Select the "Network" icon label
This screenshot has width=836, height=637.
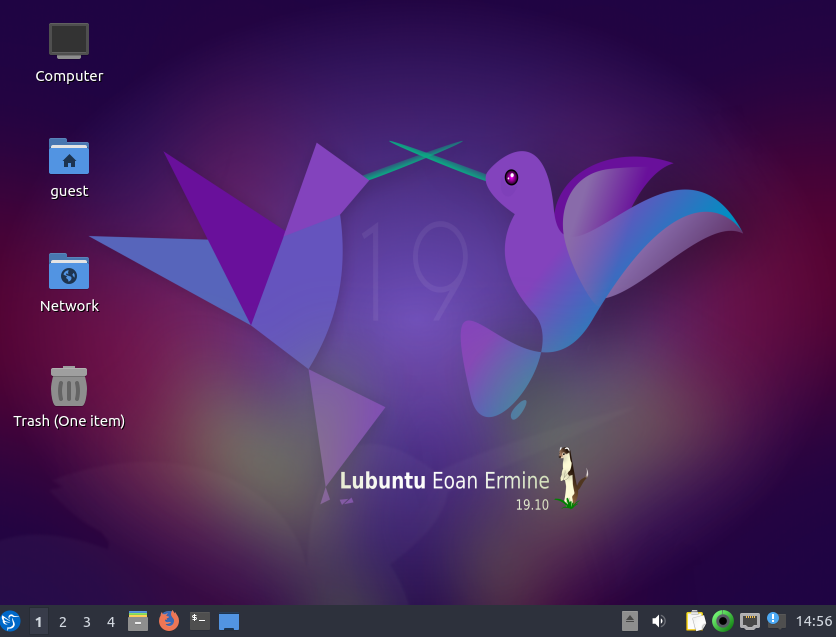coord(69,306)
